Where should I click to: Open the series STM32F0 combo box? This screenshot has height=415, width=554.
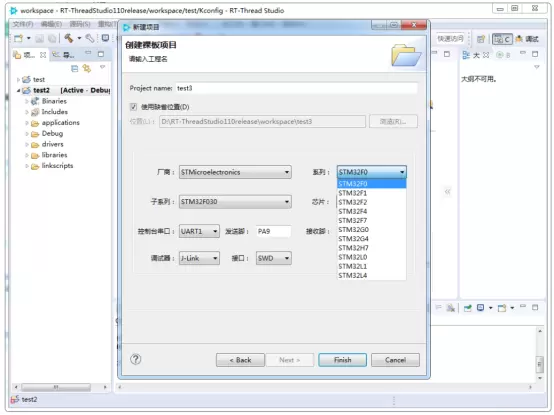point(371,172)
